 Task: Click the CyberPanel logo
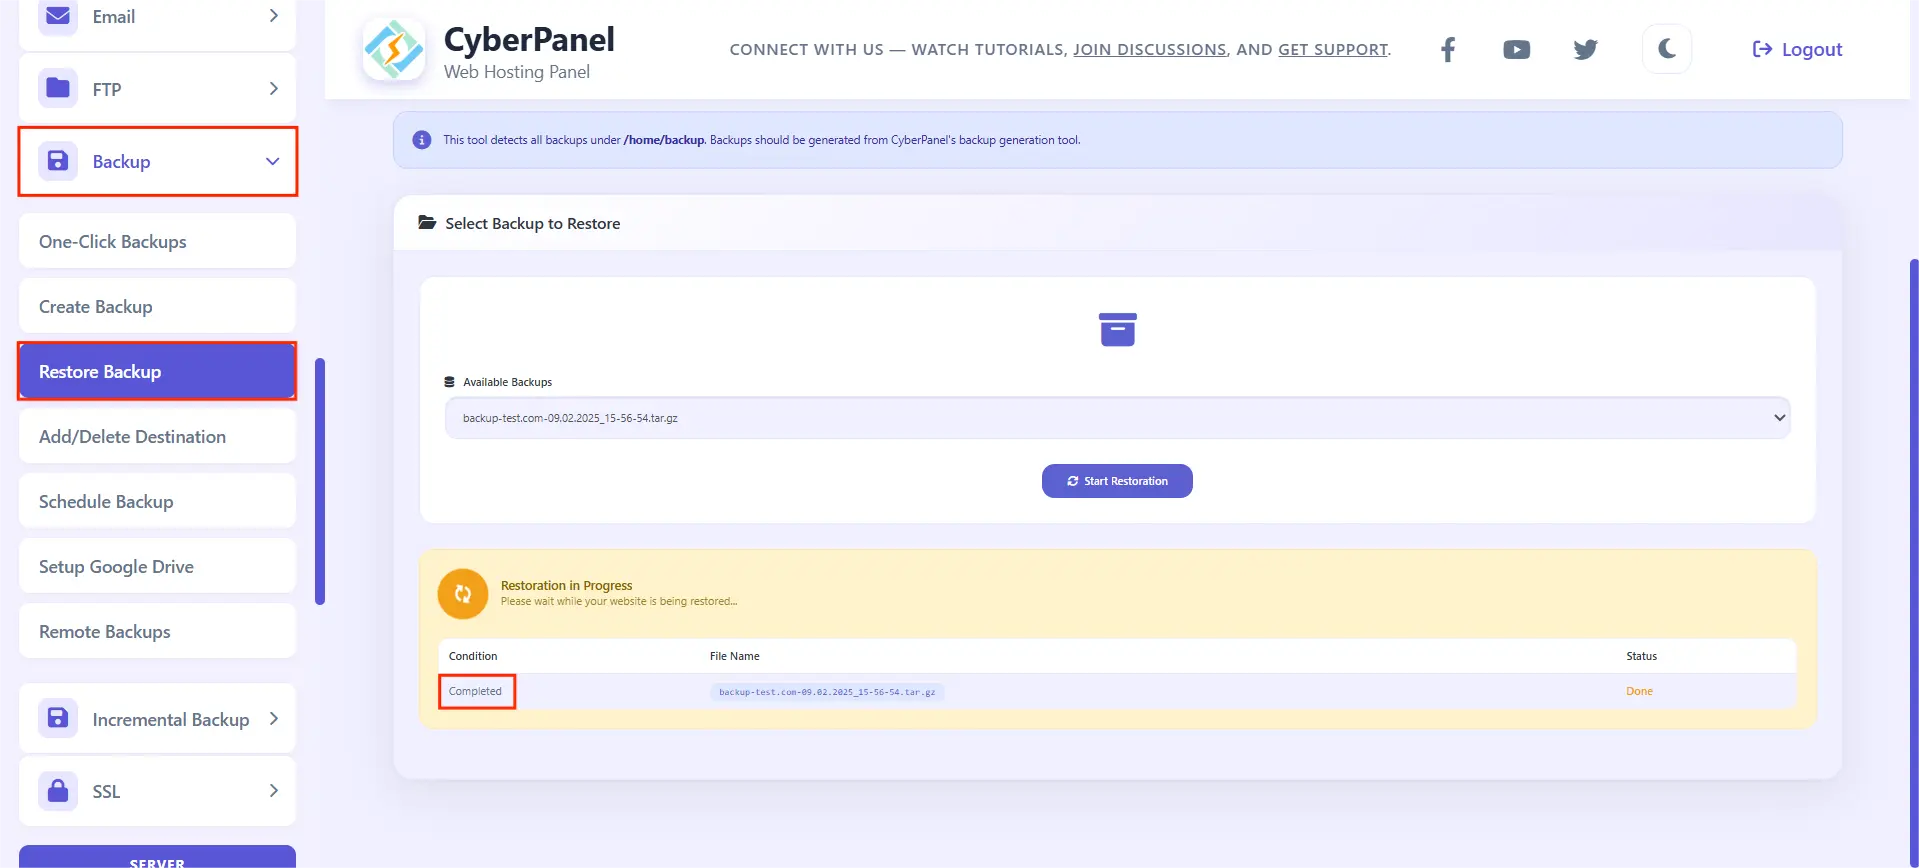coord(394,50)
